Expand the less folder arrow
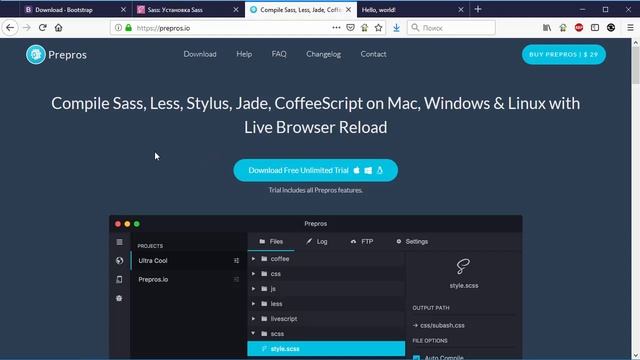 pos(253,304)
